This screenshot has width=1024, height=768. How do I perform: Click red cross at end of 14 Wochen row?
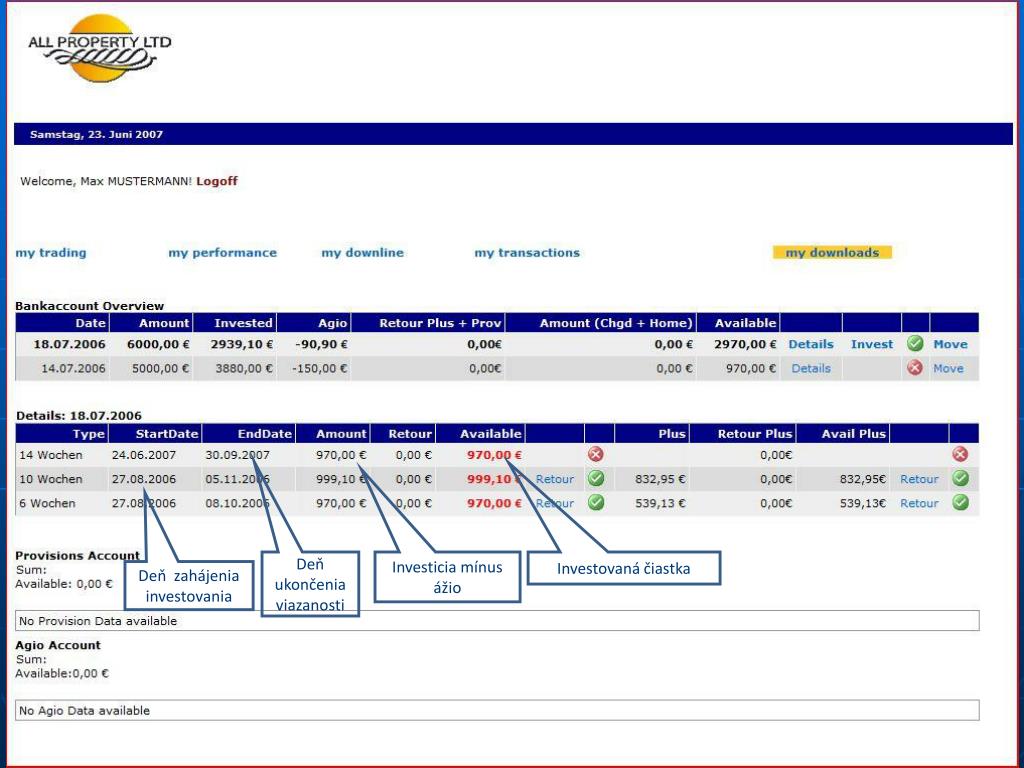click(x=960, y=455)
